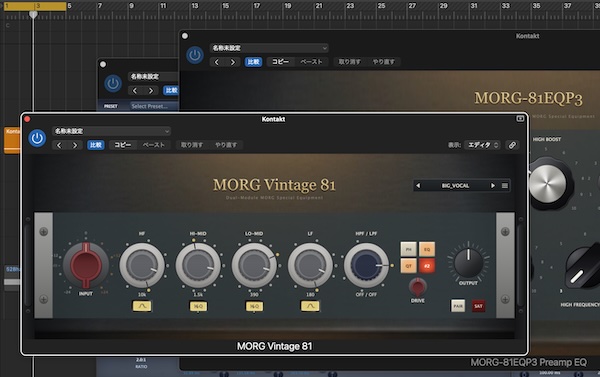Click the red INPUT knob
The height and width of the screenshot is (377, 600).
(x=86, y=265)
